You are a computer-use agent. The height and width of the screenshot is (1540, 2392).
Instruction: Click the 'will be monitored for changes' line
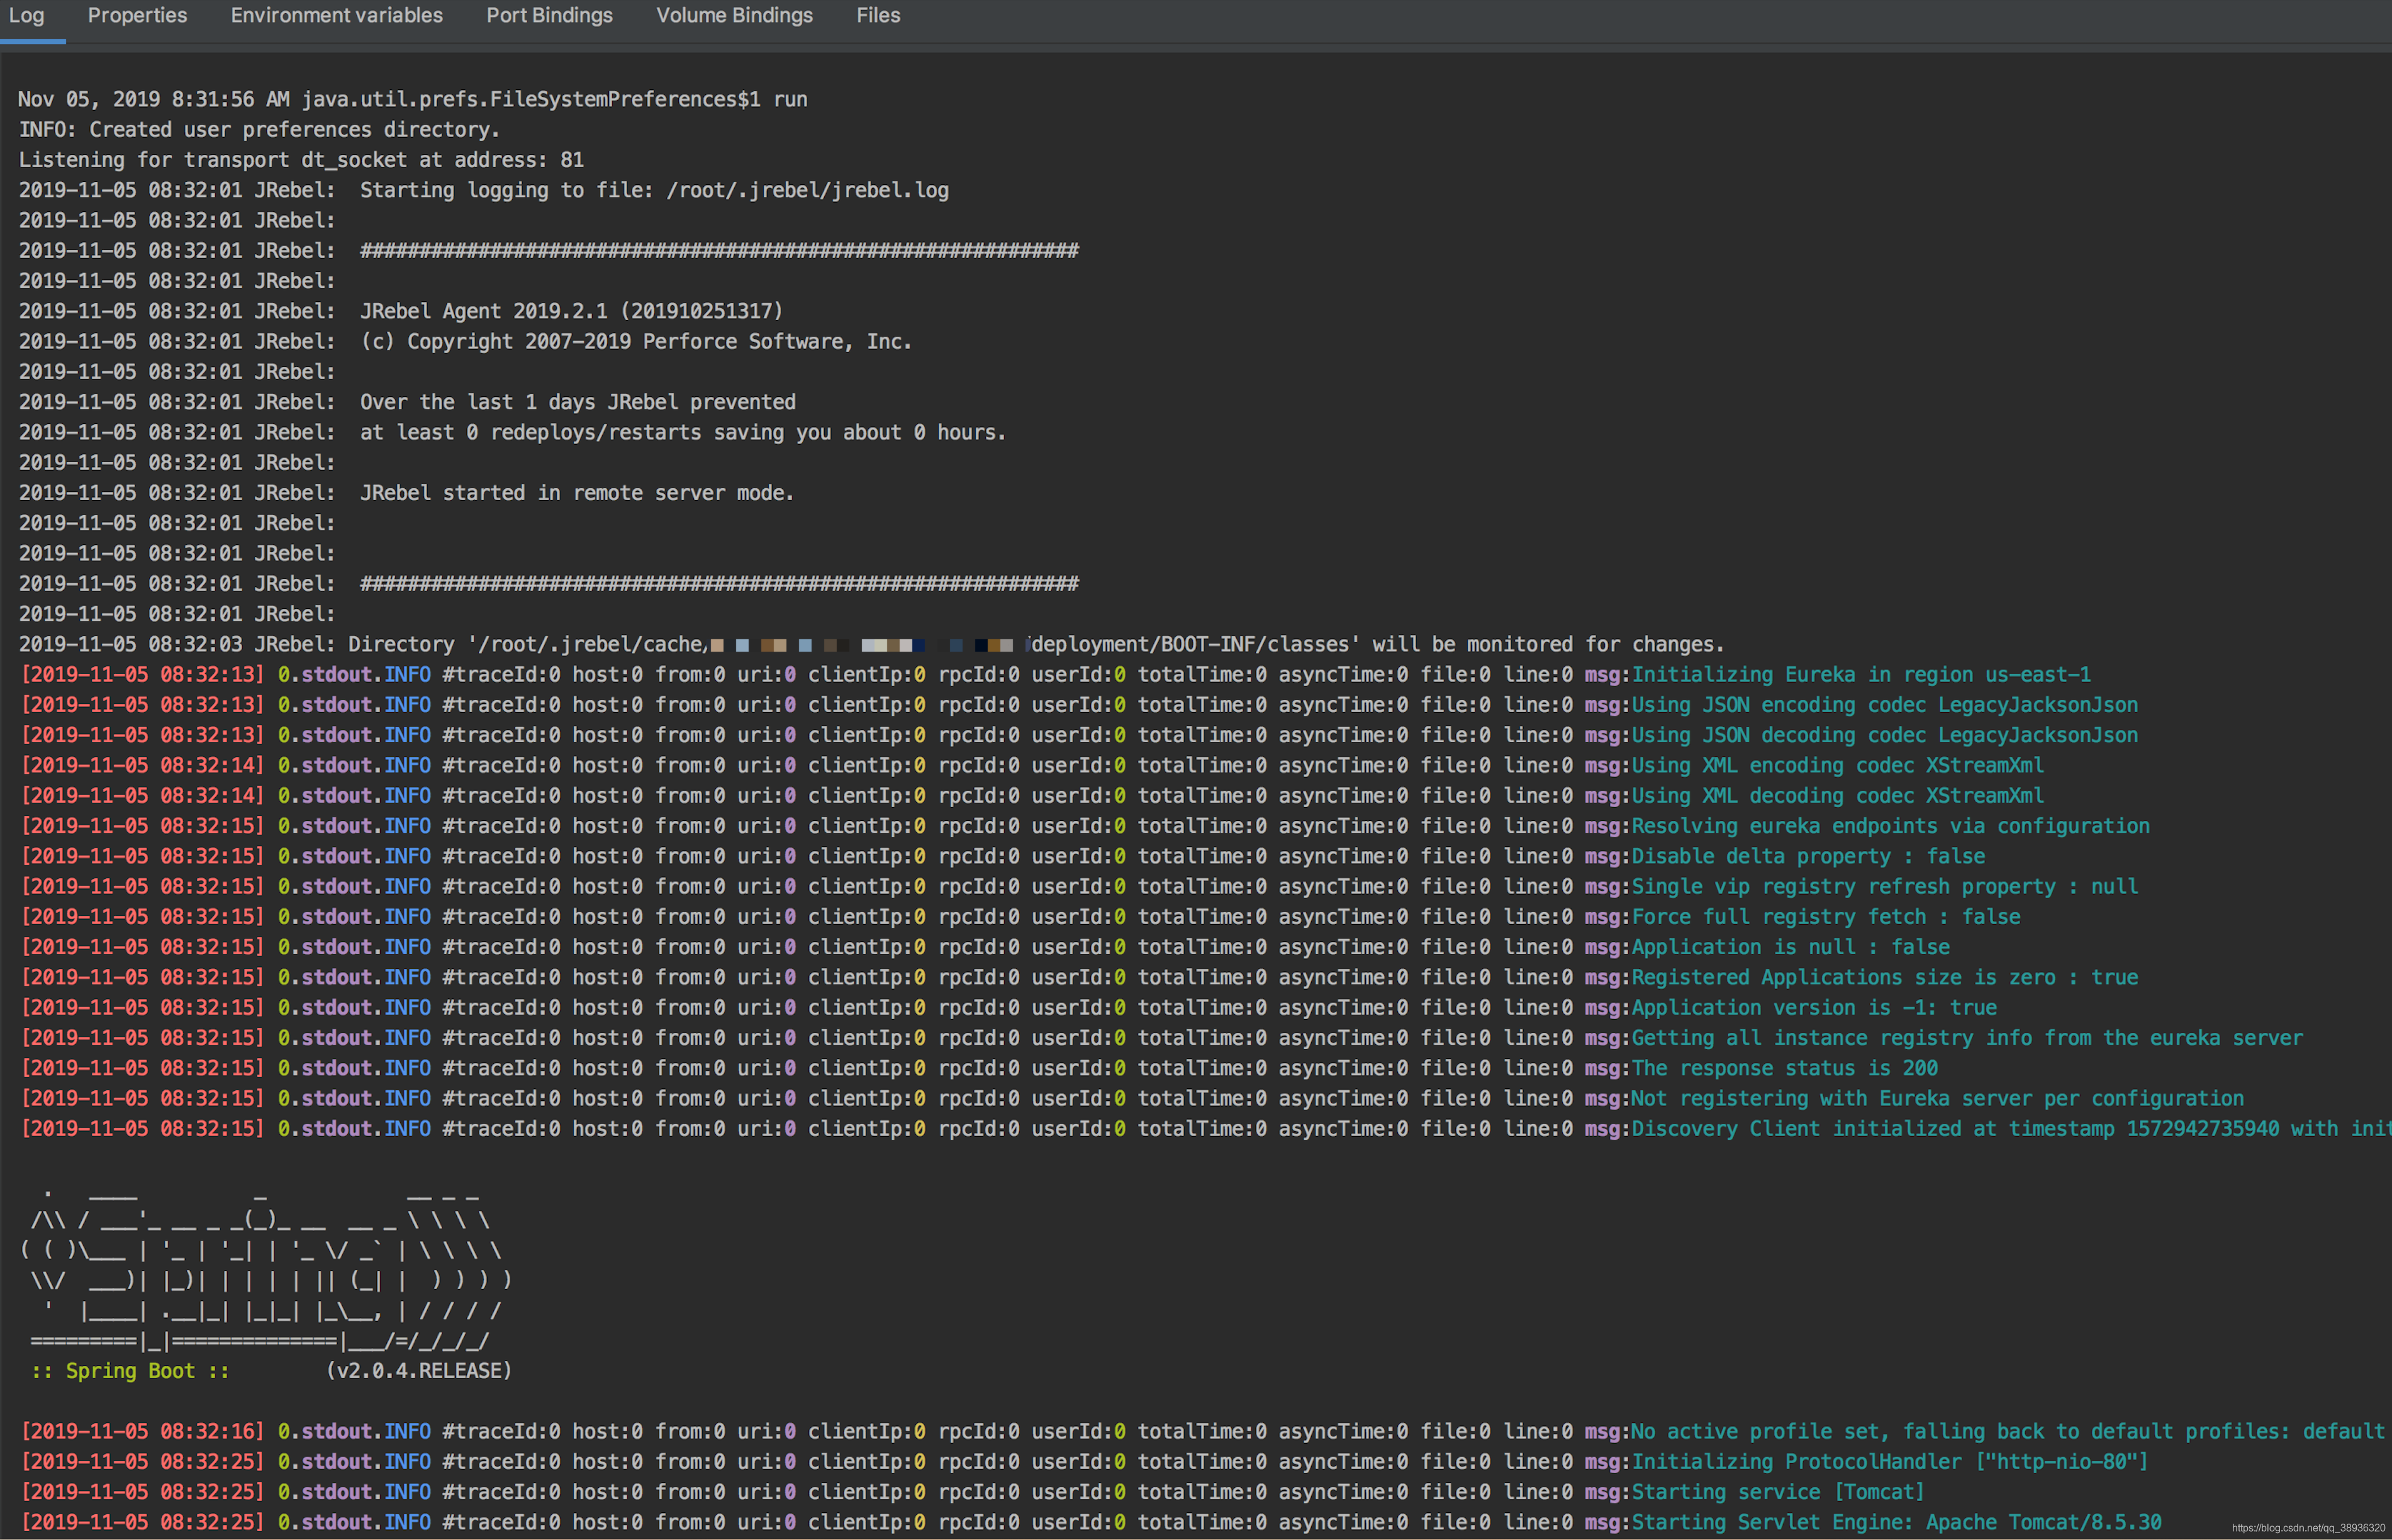point(871,645)
